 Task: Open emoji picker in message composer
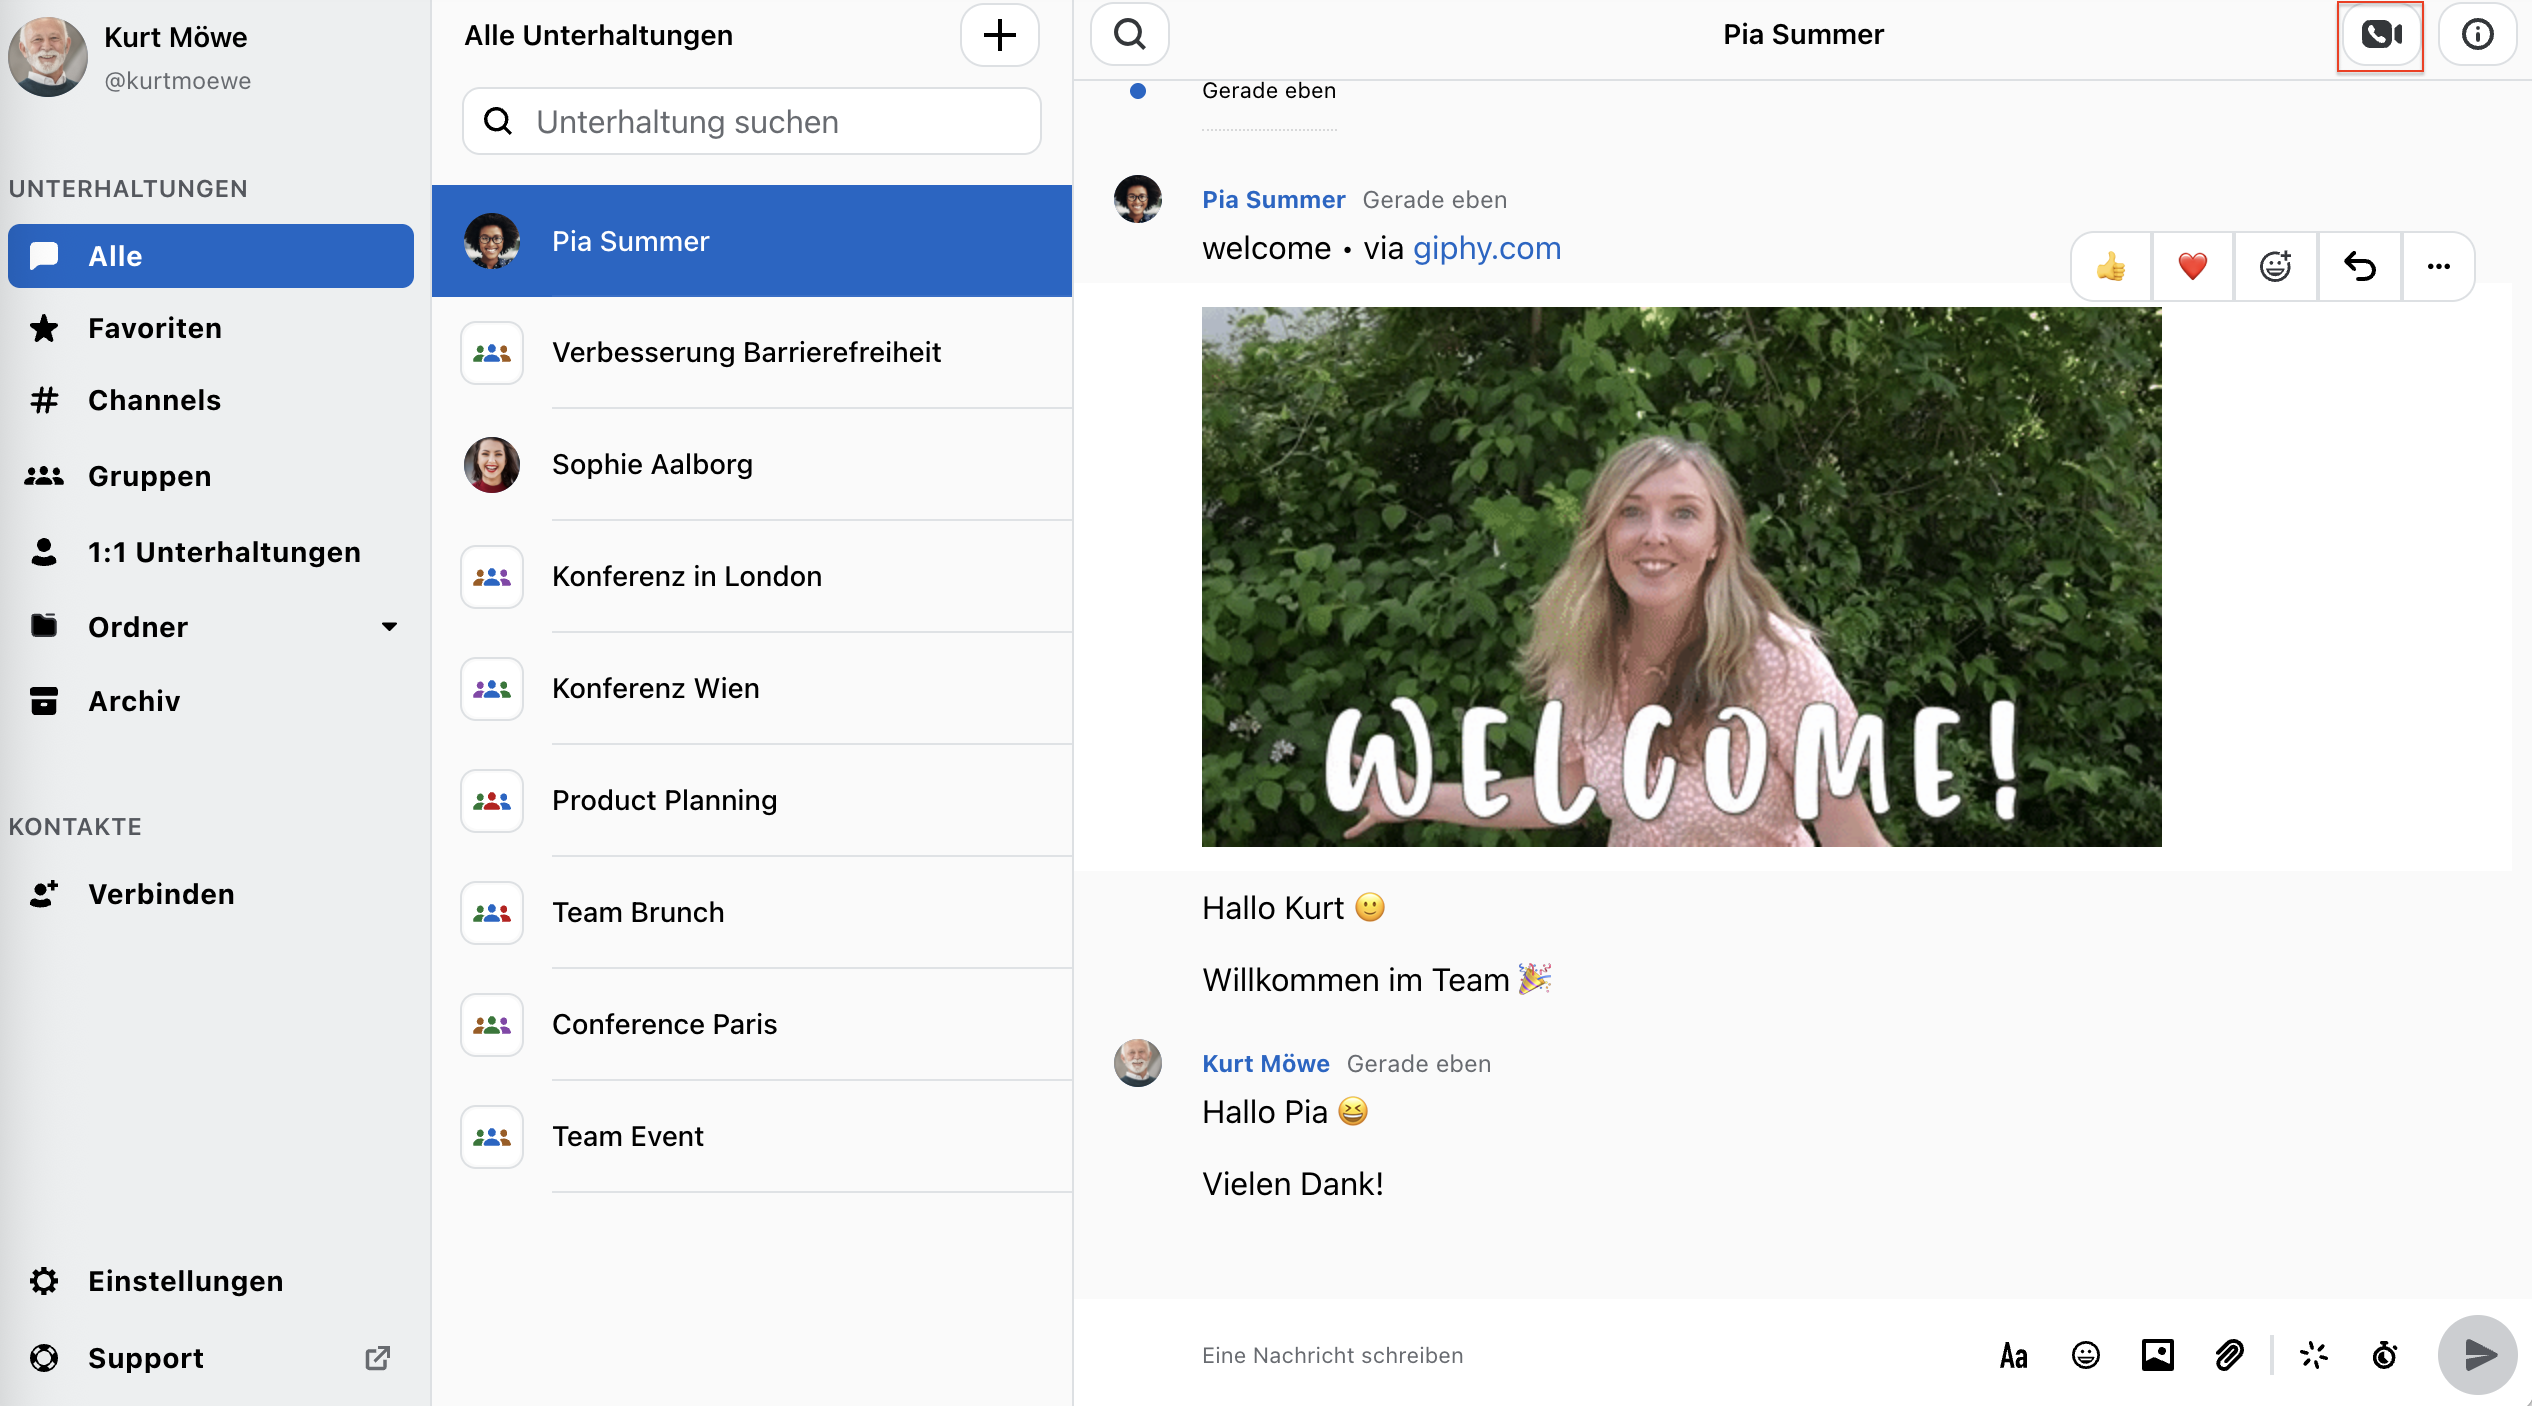pos(2086,1356)
